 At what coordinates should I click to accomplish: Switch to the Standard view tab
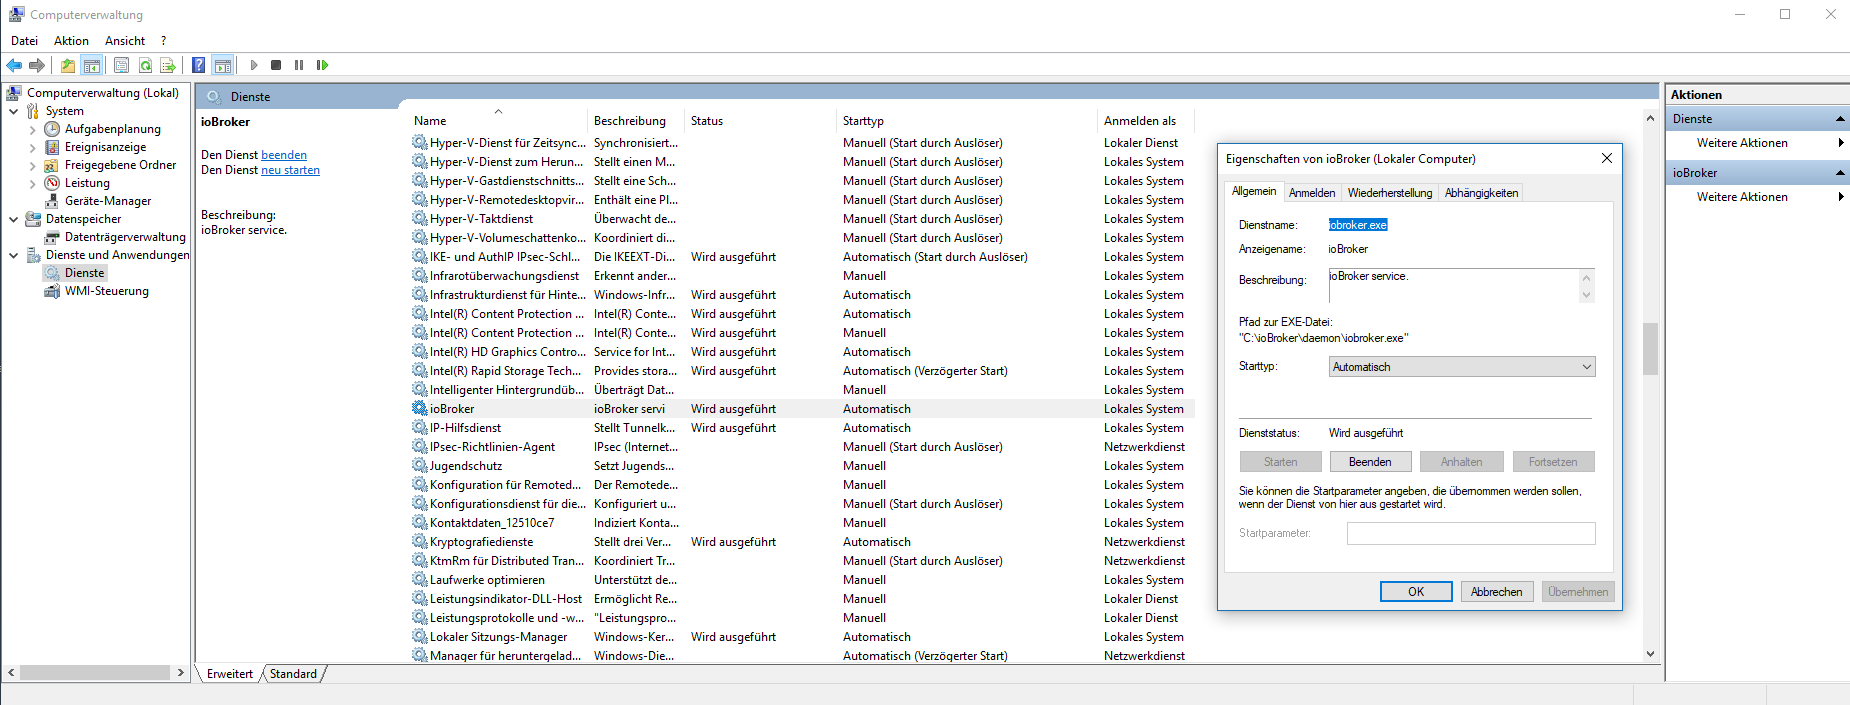point(293,674)
